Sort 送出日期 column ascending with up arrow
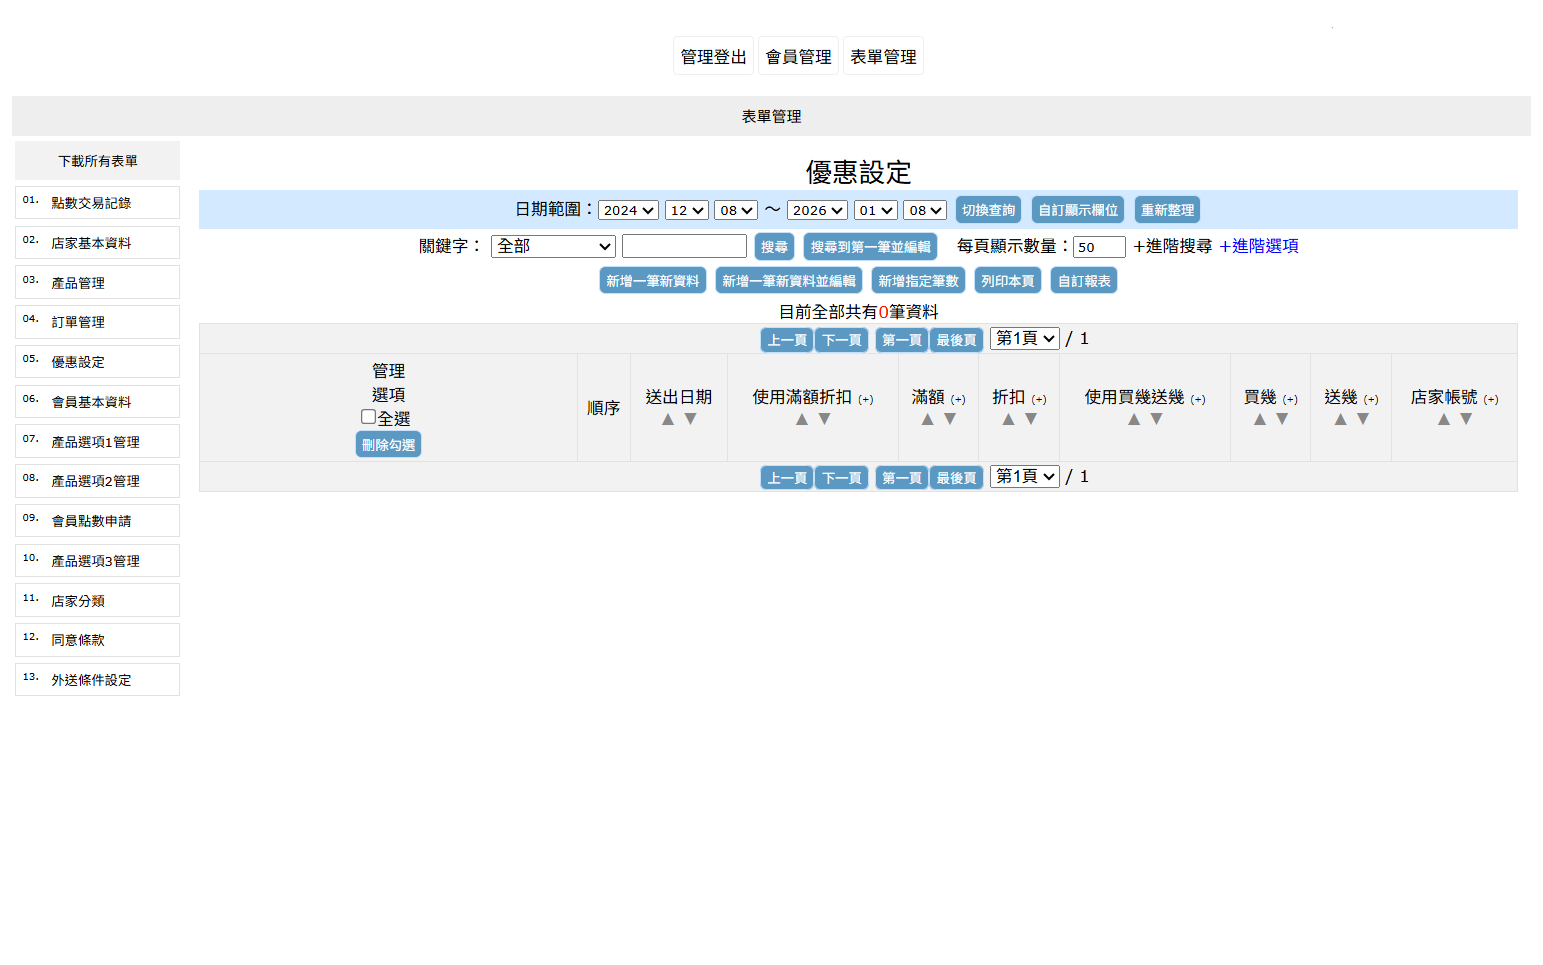1543x965 pixels. [668, 419]
